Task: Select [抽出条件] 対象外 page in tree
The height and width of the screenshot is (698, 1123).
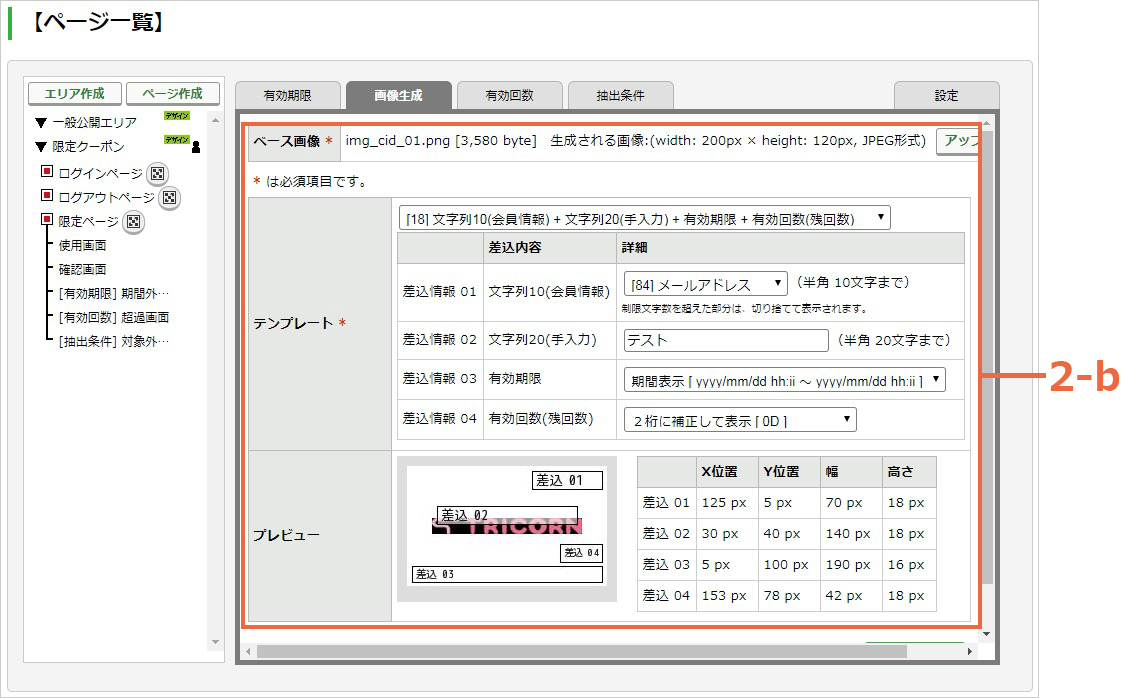Action: (114, 341)
